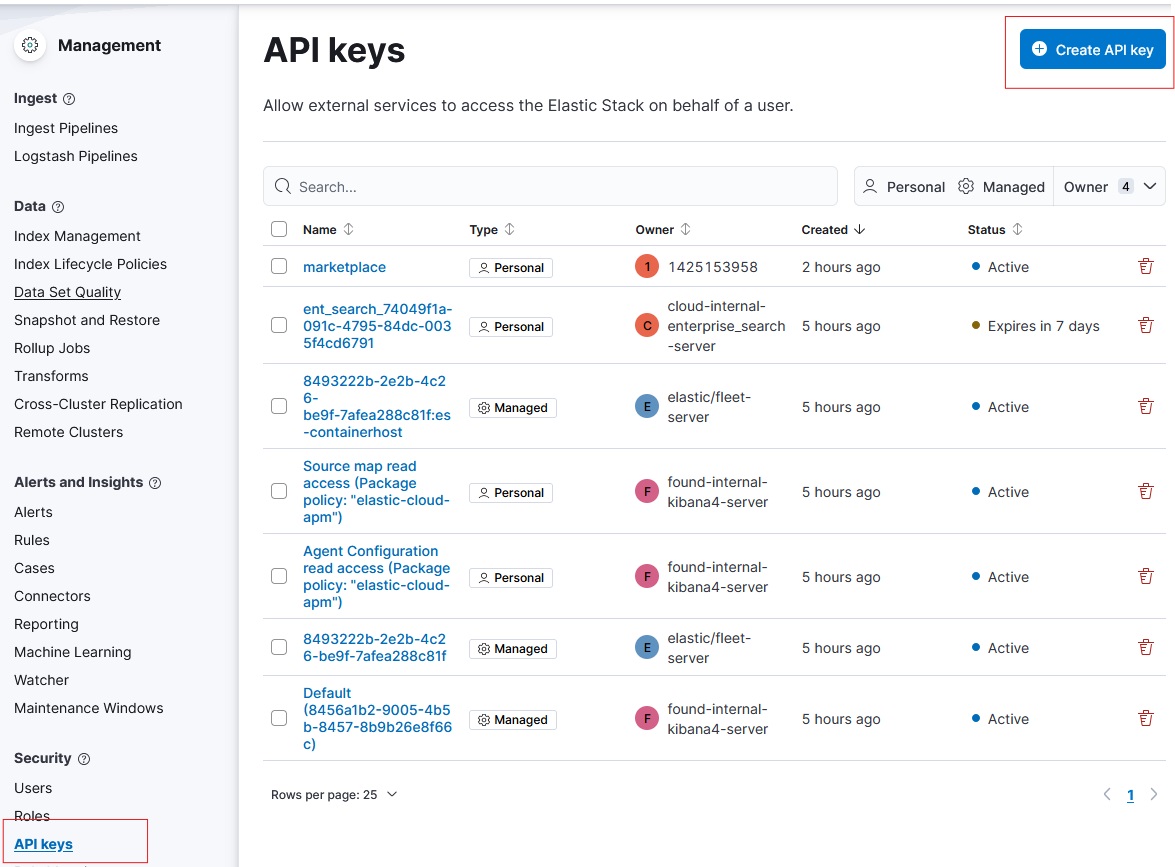Select the checkbox on the ent_search key row
The image size is (1175, 867).
pyautogui.click(x=279, y=326)
